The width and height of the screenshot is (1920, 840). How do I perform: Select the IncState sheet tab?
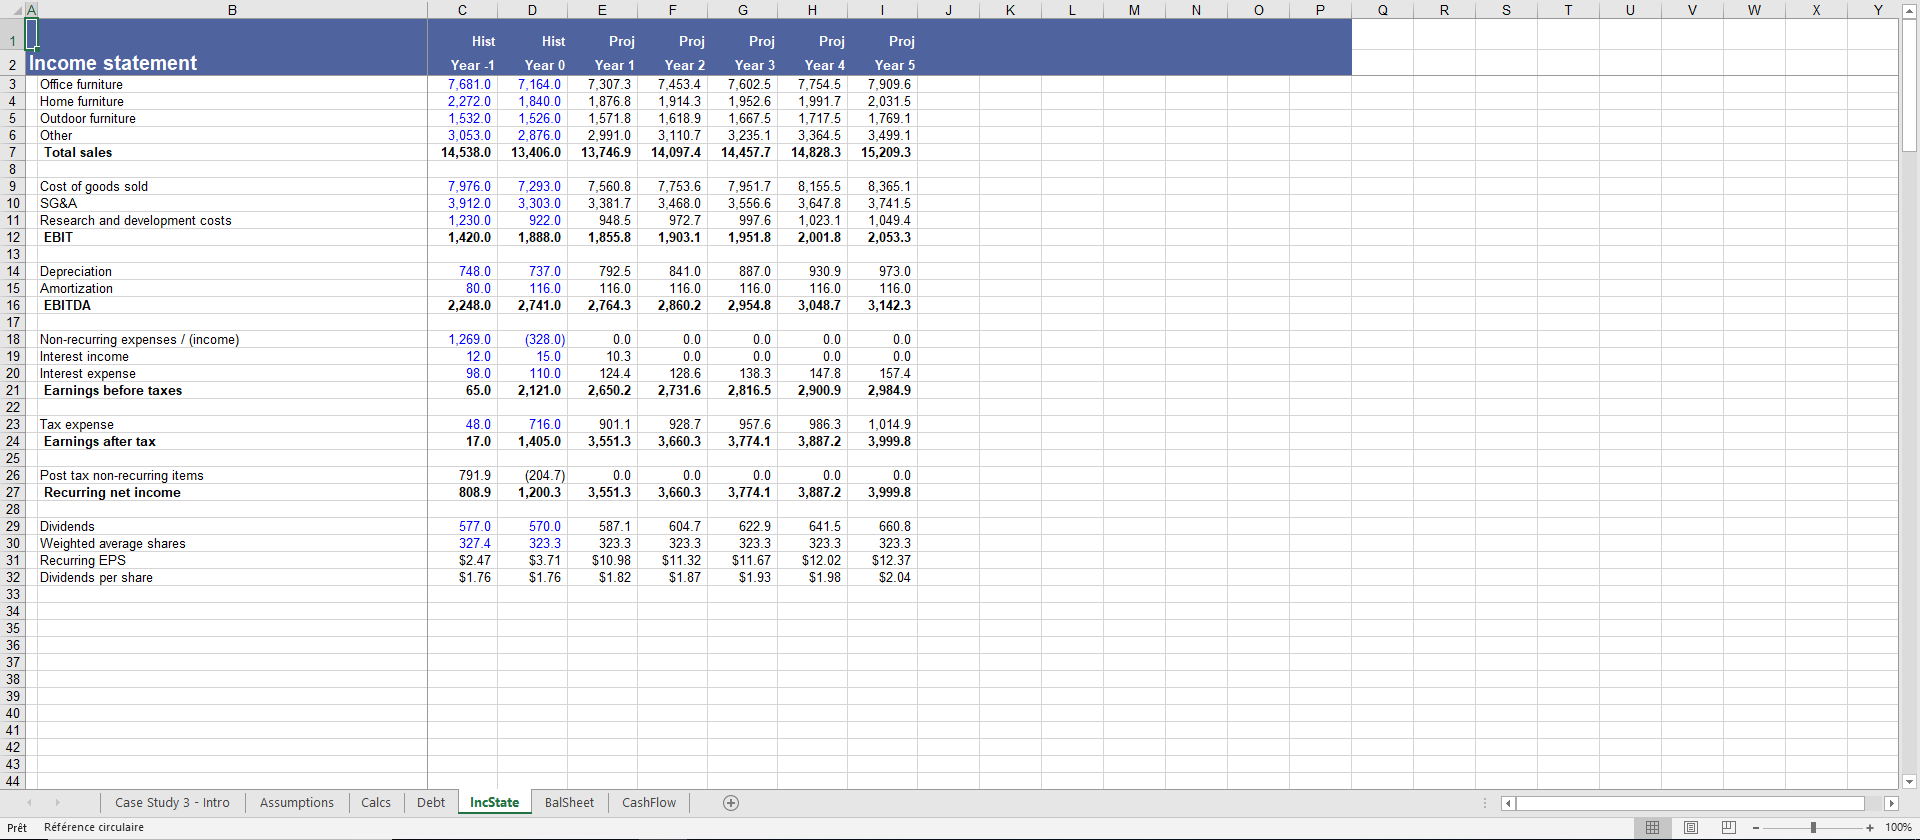click(x=494, y=803)
